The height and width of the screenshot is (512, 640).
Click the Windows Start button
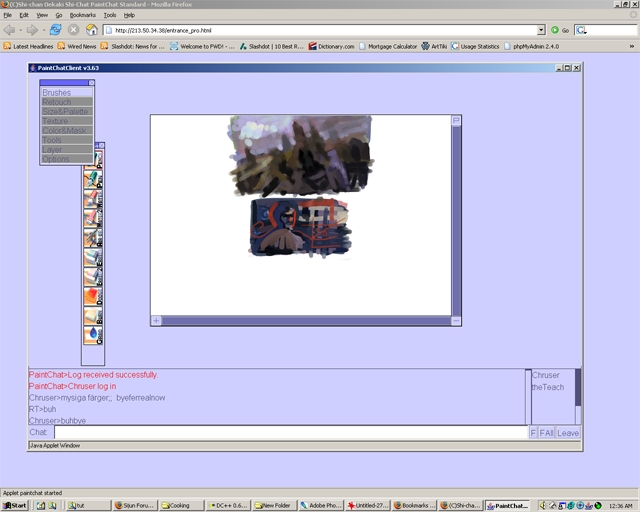(15, 505)
